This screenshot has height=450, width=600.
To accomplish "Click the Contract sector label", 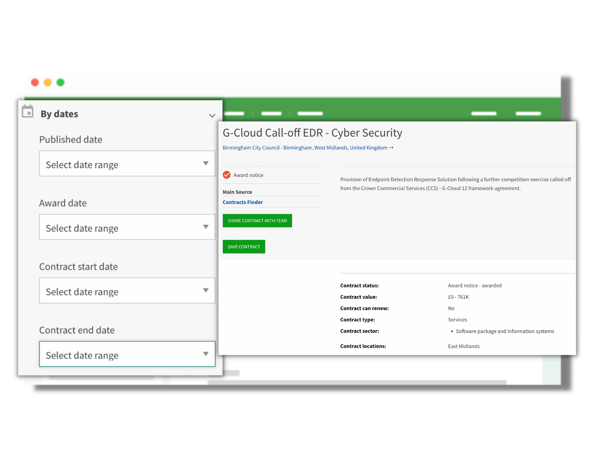I will [x=359, y=331].
